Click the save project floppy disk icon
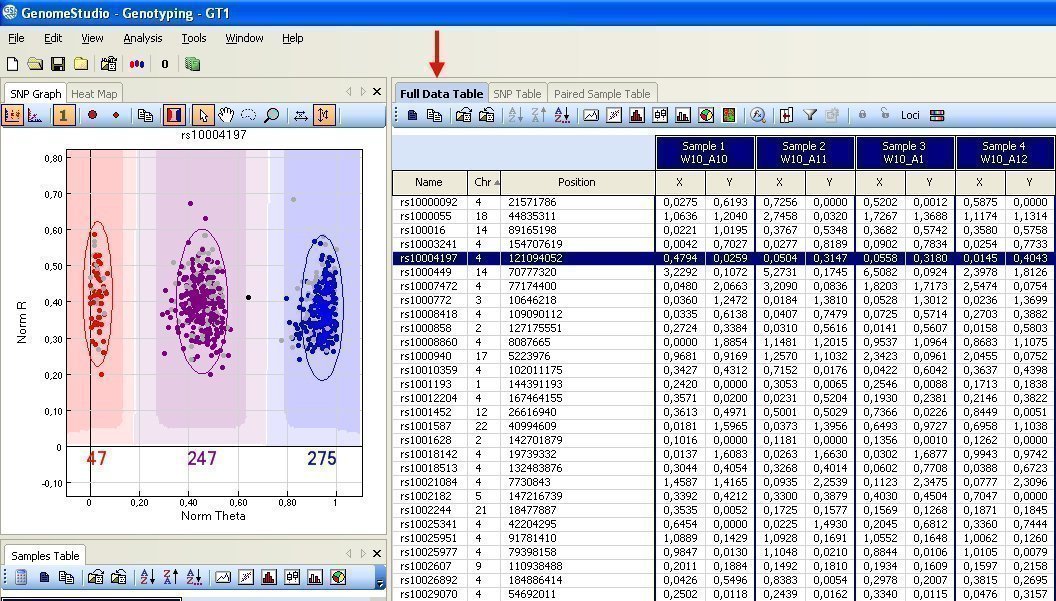This screenshot has height=601, width=1056. (58, 64)
